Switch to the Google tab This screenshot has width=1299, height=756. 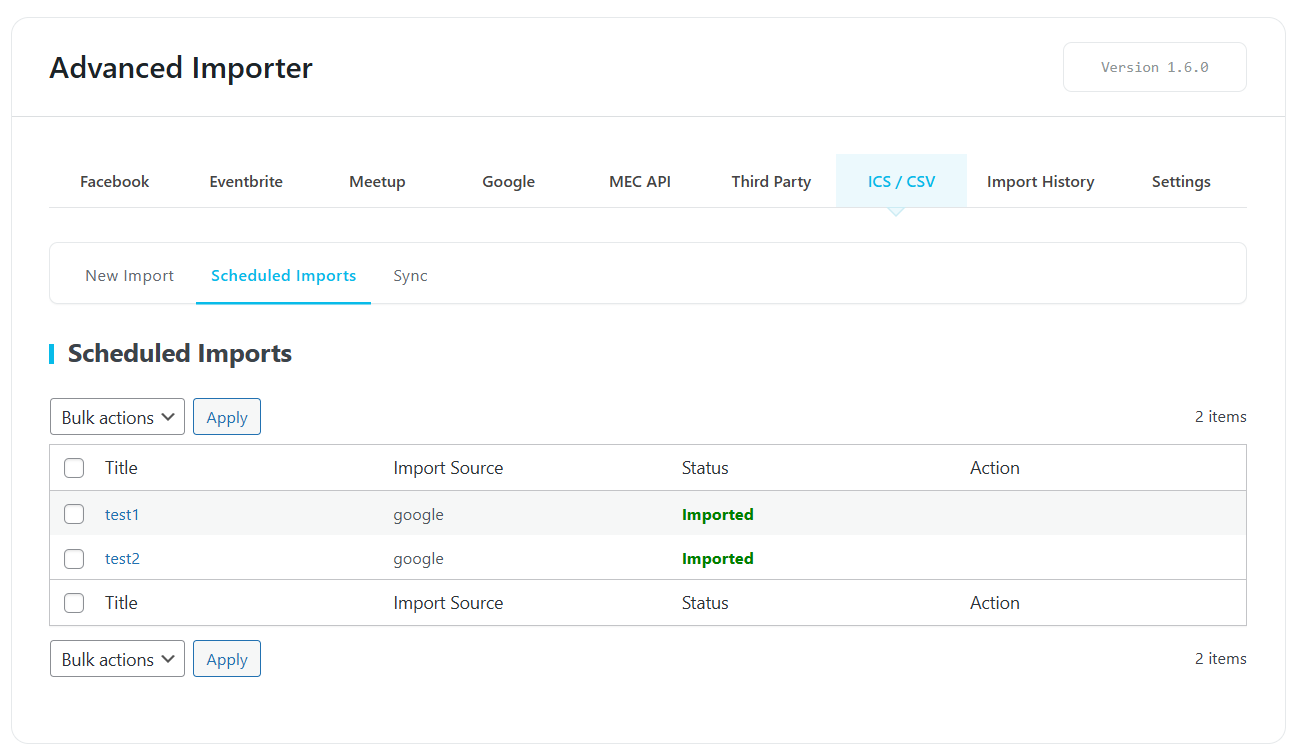[x=508, y=181]
